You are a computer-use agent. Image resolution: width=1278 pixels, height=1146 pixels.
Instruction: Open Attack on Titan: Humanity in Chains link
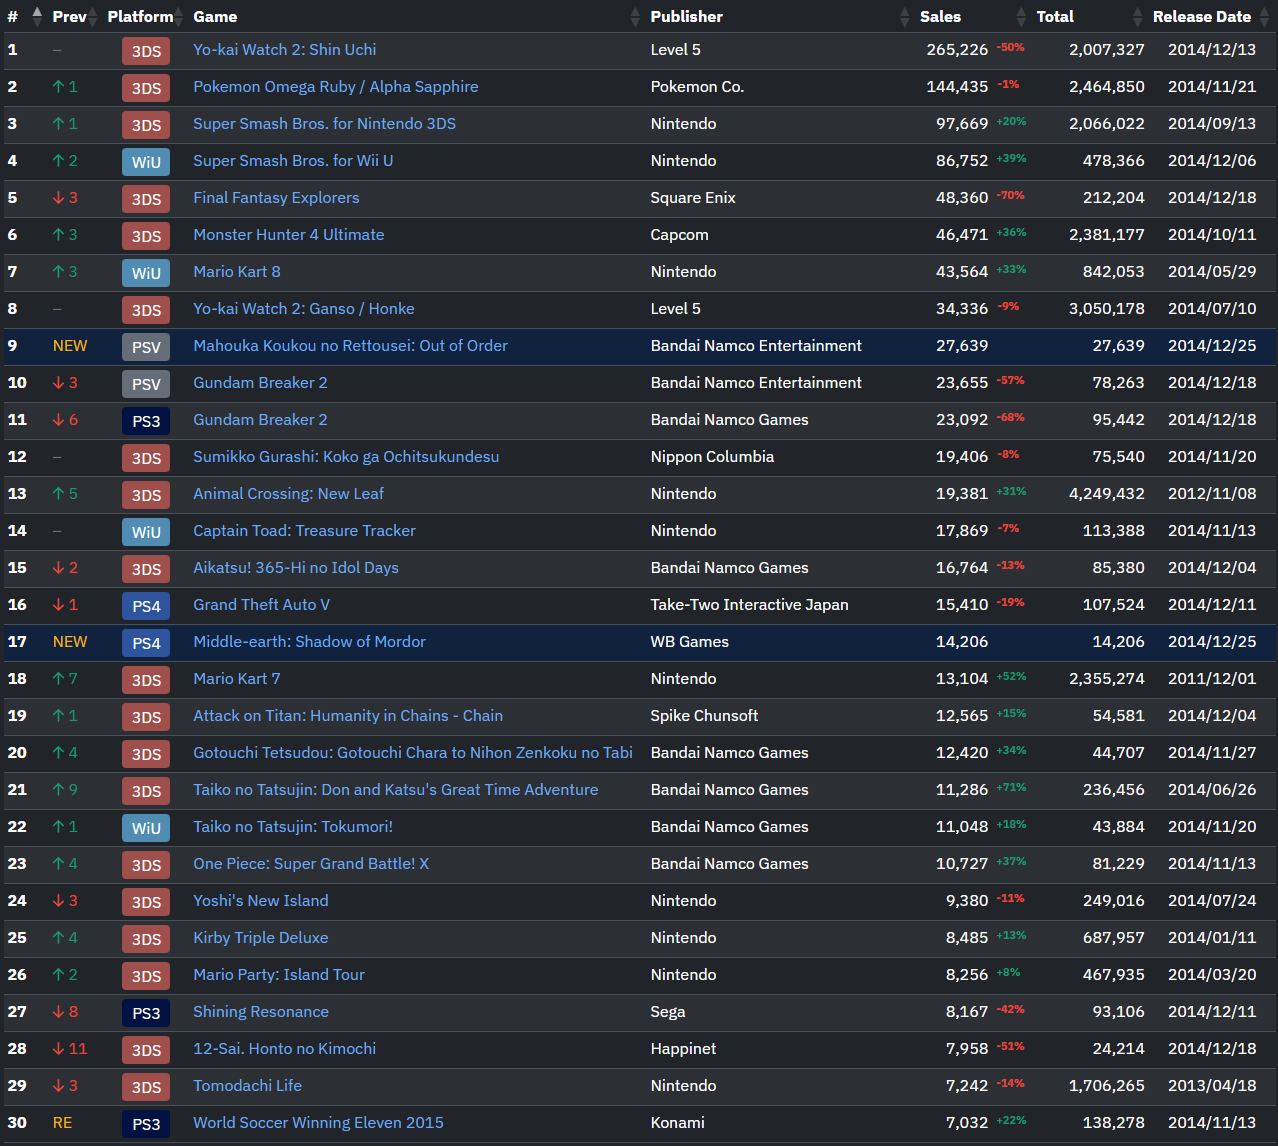[348, 715]
